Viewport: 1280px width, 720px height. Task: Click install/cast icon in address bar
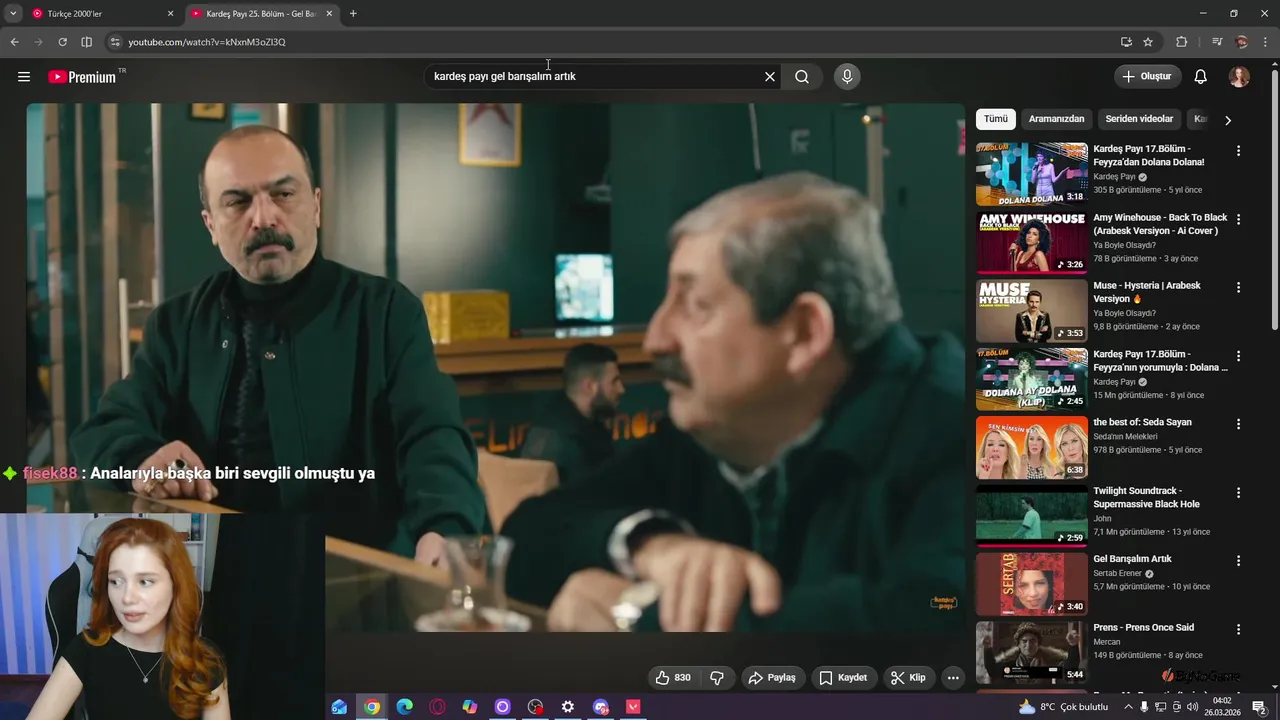pos(1126,42)
